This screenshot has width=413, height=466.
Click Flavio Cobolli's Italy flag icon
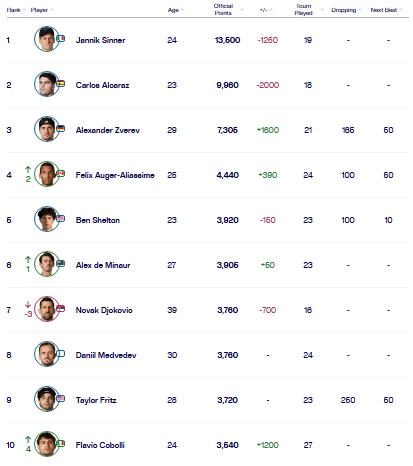(61, 443)
